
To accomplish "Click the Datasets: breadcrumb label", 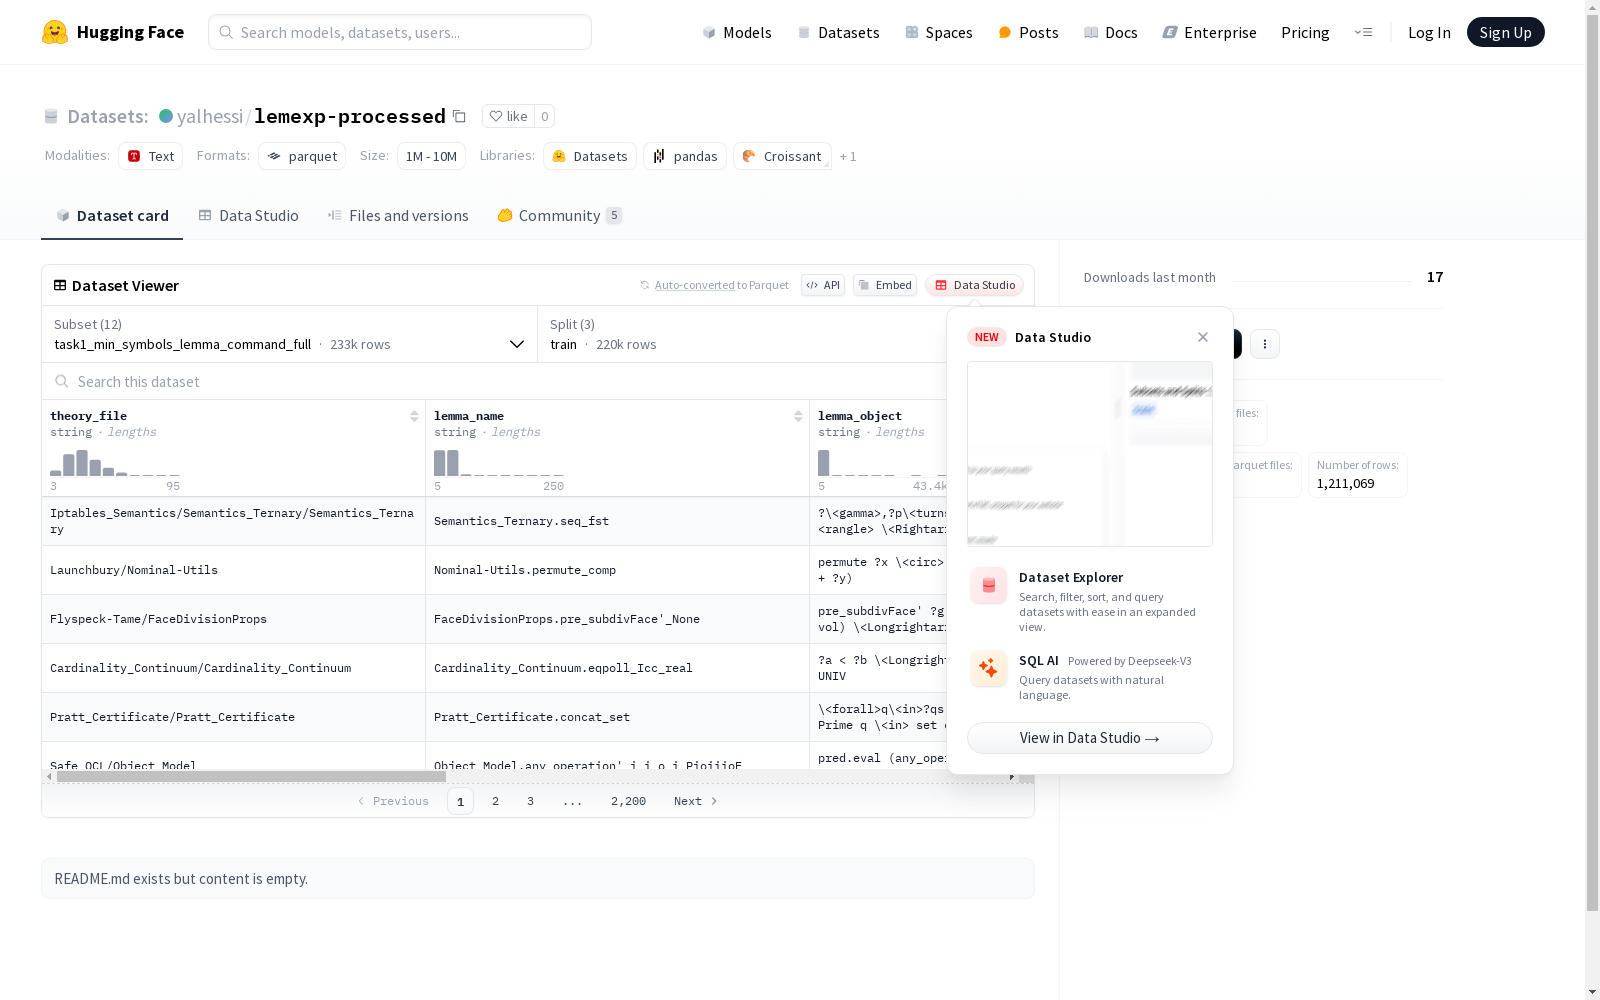I will point(108,116).
